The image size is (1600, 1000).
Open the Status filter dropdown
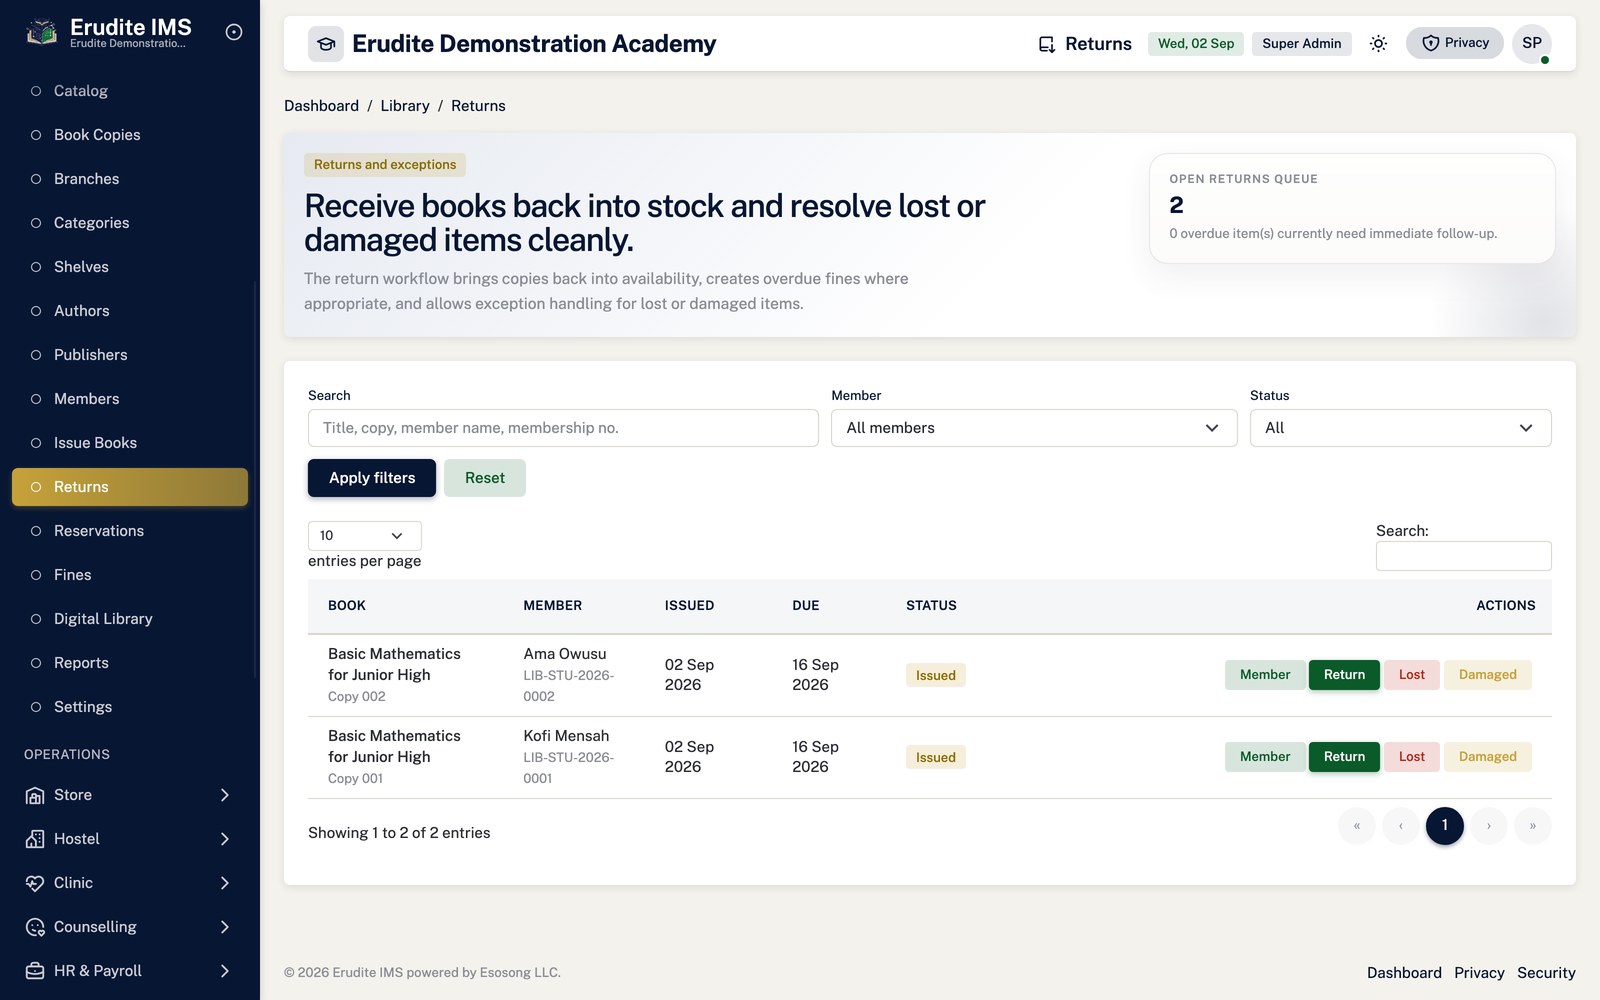pyautogui.click(x=1400, y=428)
